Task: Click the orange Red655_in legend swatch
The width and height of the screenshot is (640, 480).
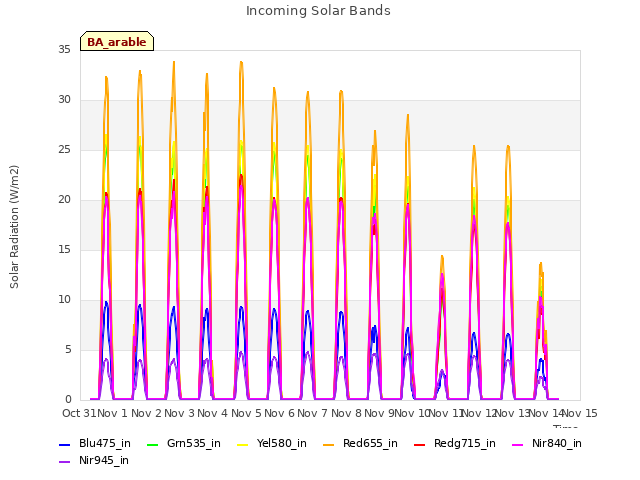Action: [329, 444]
